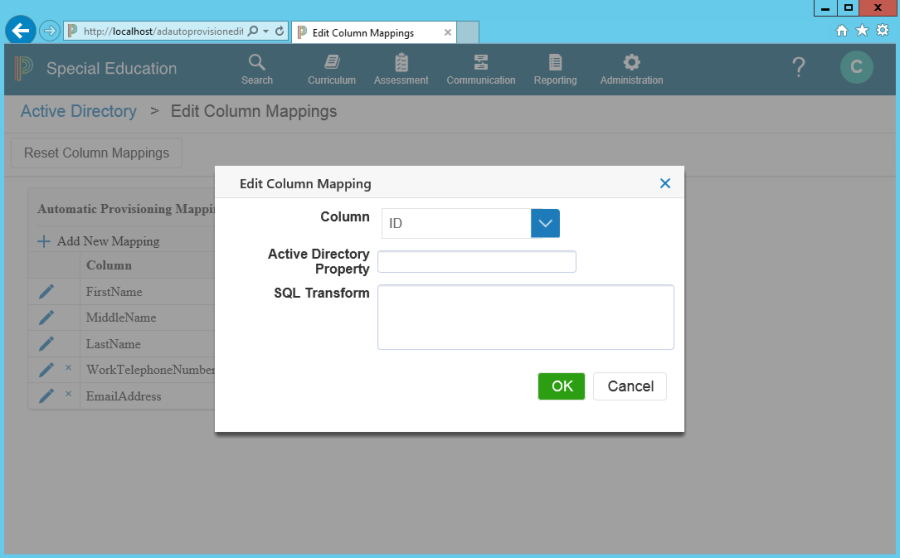Expand the Column dropdown arrow
This screenshot has width=900, height=558.
[545, 224]
